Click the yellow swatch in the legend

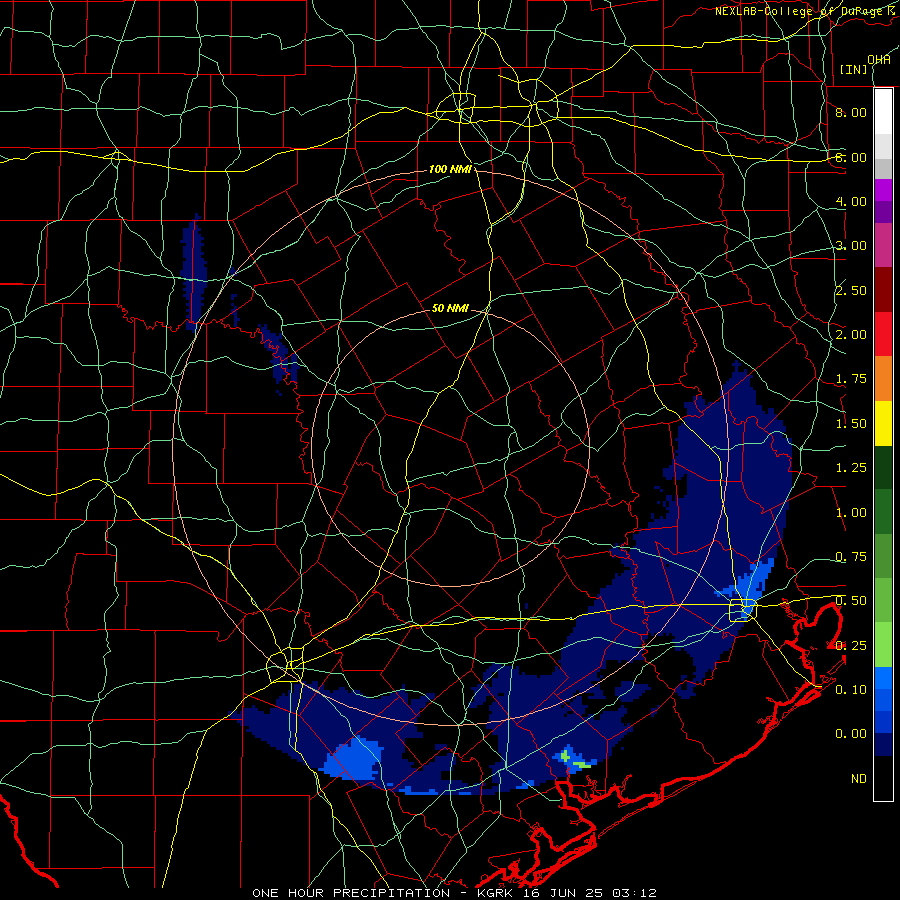pyautogui.click(x=883, y=423)
